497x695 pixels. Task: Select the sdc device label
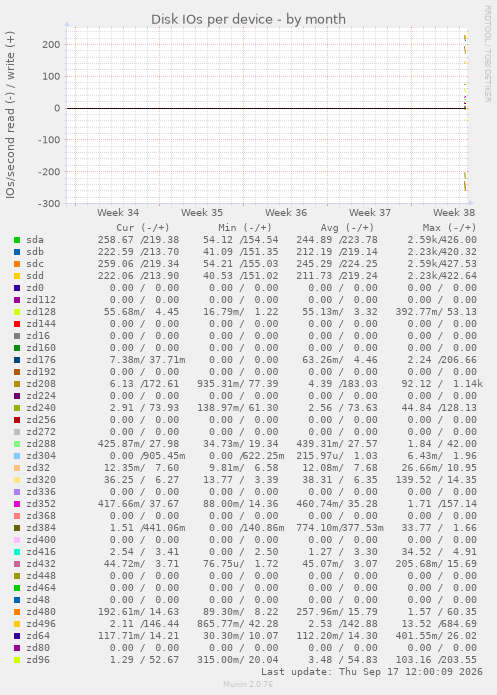(x=35, y=264)
